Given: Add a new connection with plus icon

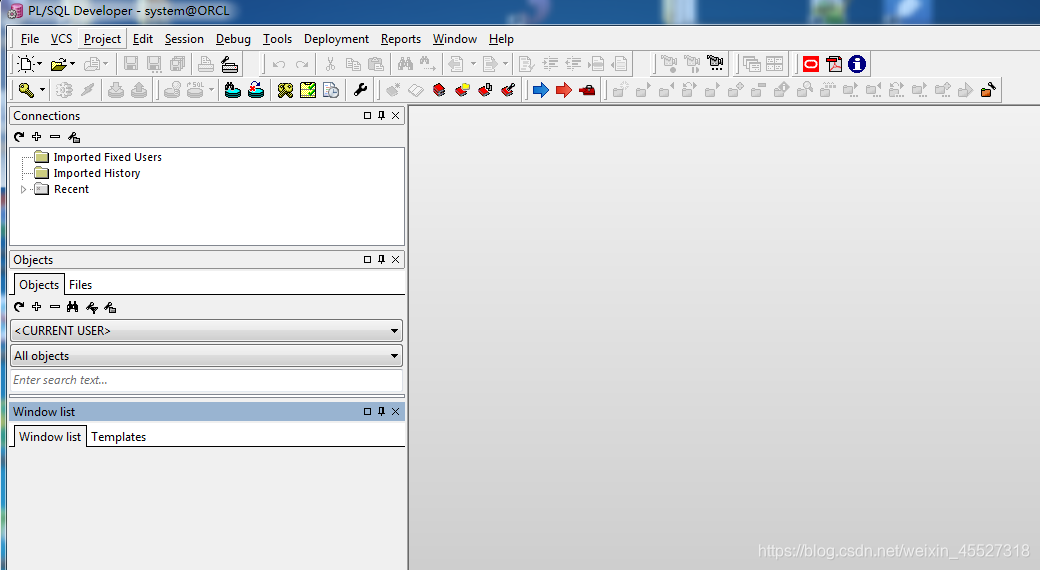Looking at the screenshot, I should (x=36, y=137).
